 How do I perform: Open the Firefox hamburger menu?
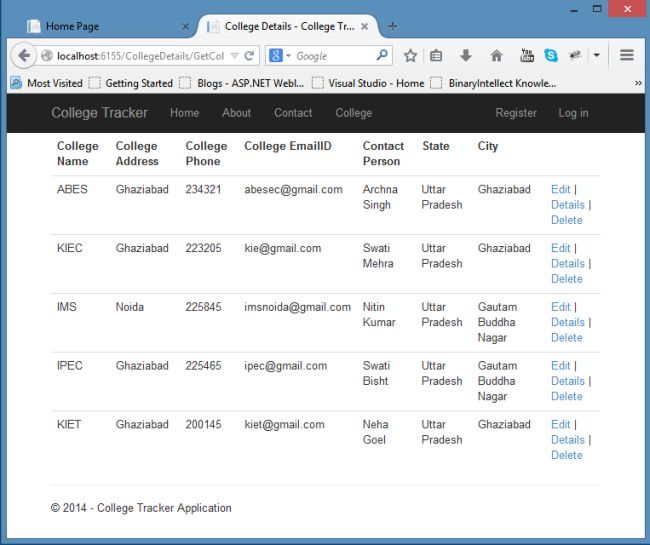point(627,55)
